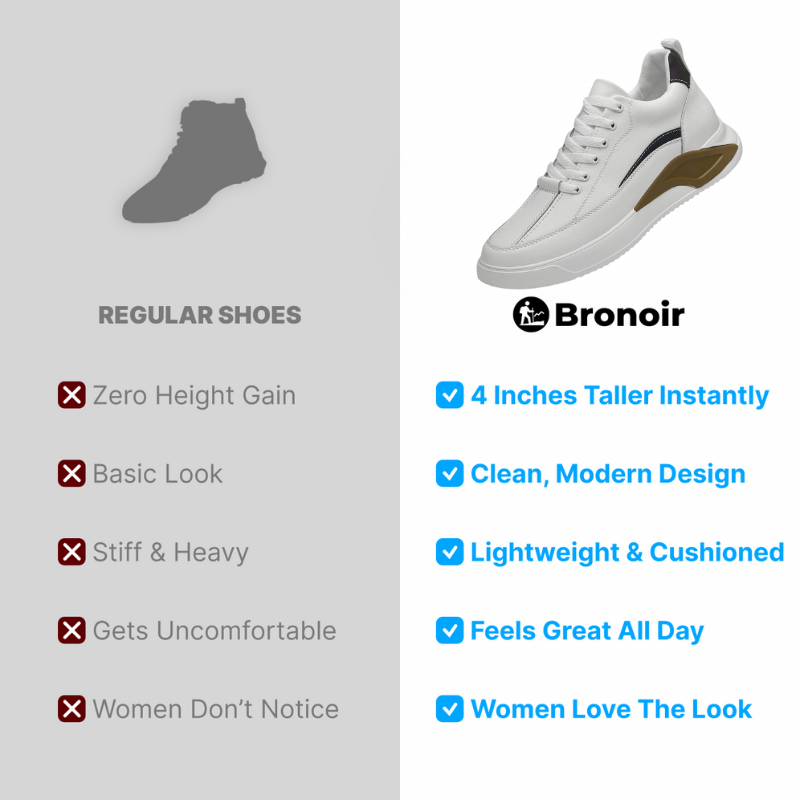Click the Women Love The Look text
Image resolution: width=800 pixels, height=800 pixels.
pos(611,709)
